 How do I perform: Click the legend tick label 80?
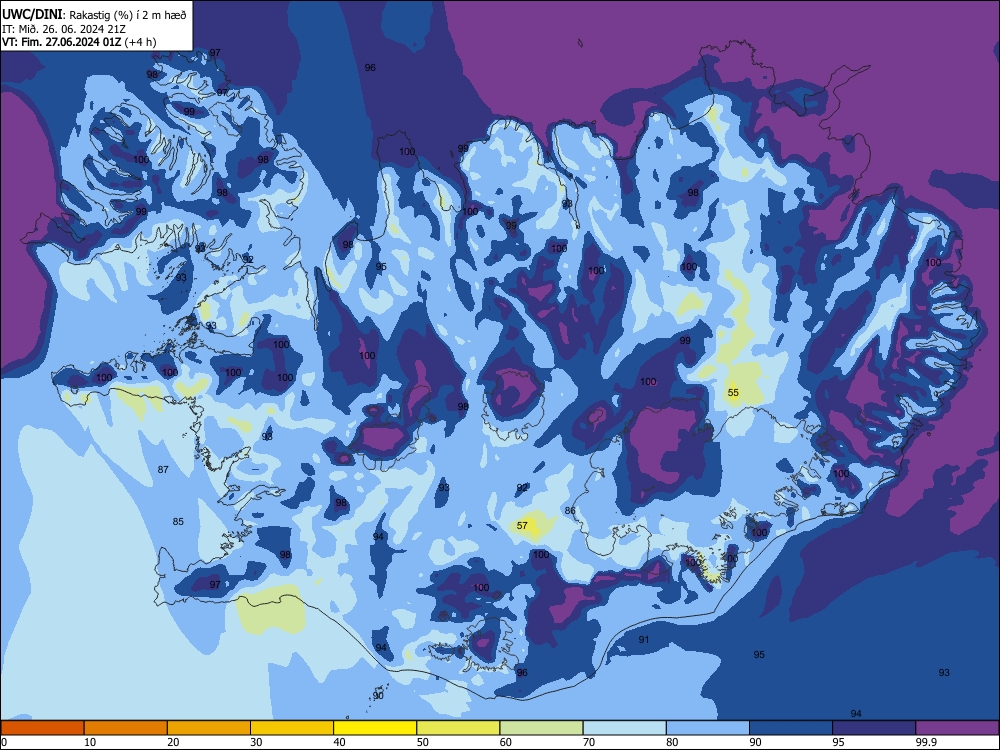click(x=672, y=742)
